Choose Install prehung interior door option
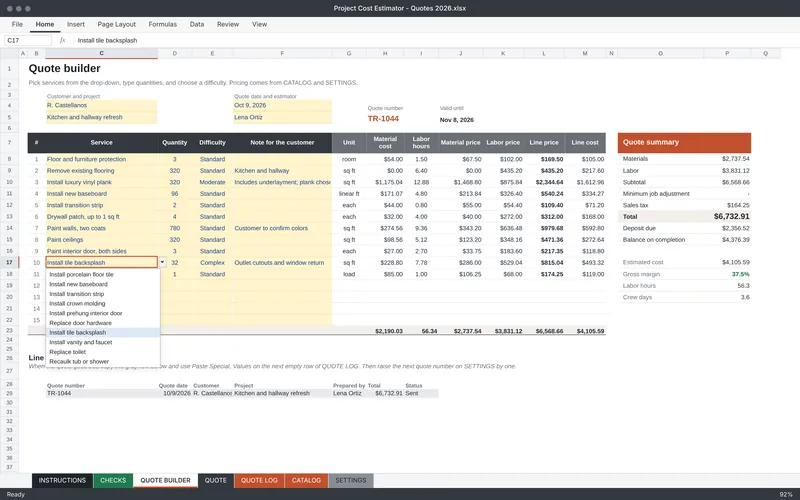800x500 pixels. (103, 313)
